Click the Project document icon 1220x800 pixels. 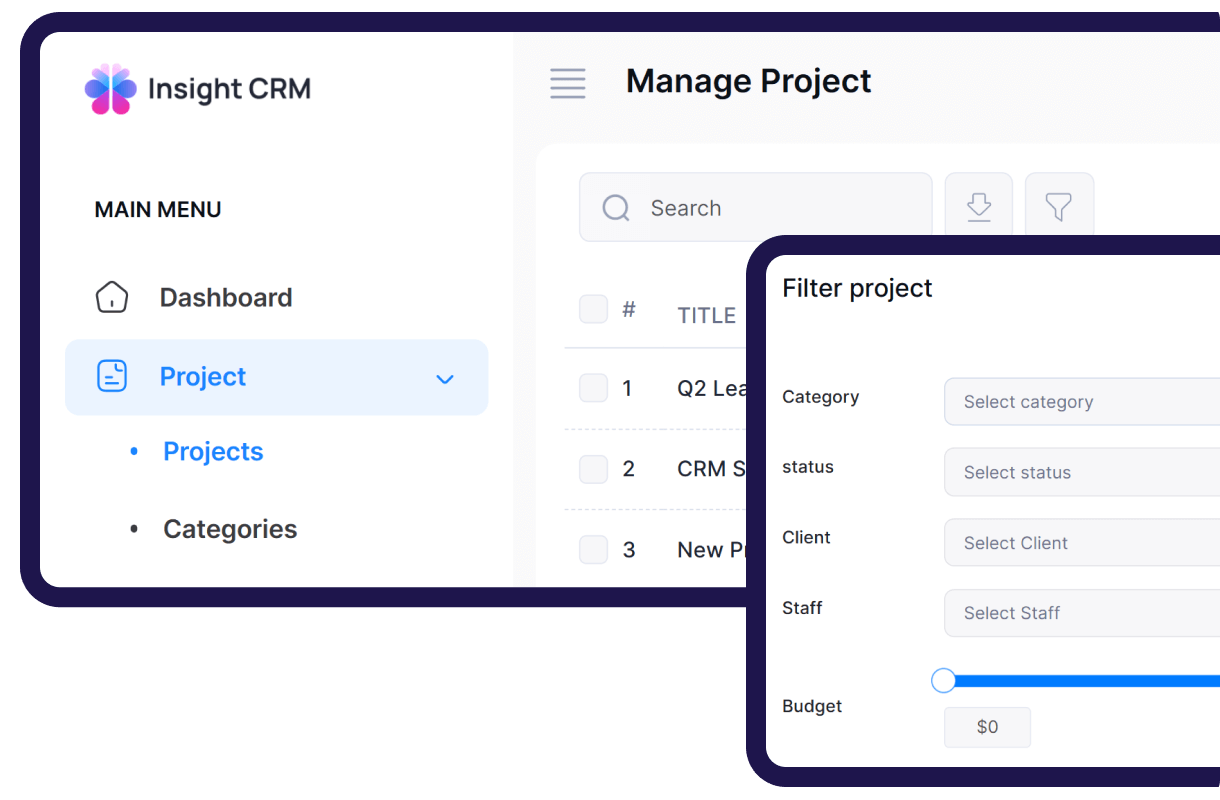click(x=112, y=376)
